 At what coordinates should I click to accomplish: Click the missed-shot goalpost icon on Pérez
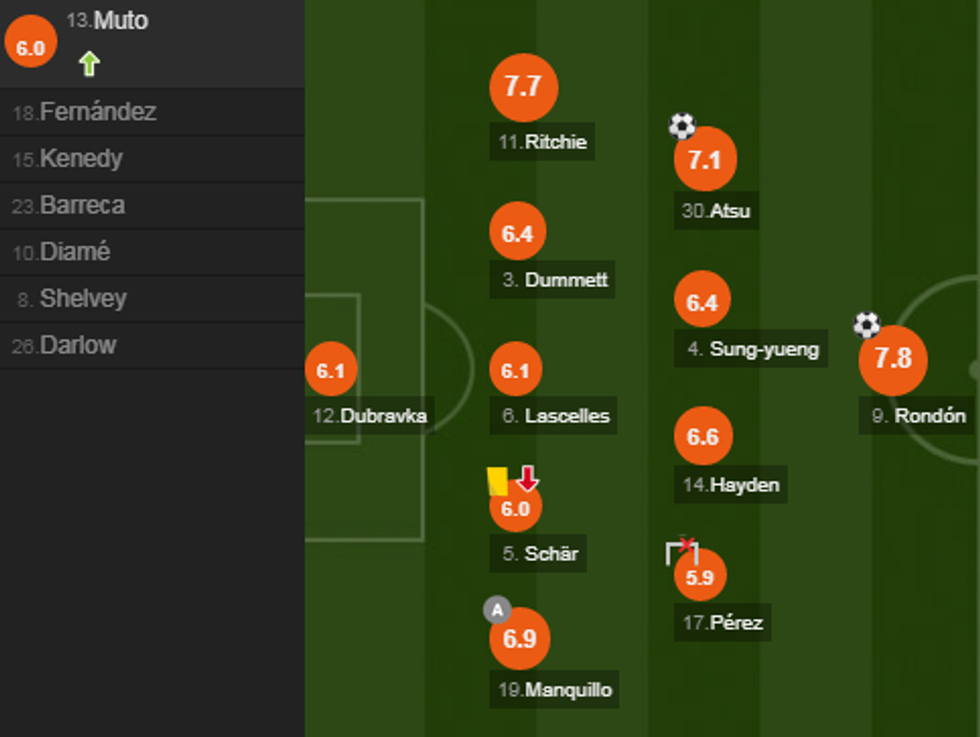[x=682, y=551]
